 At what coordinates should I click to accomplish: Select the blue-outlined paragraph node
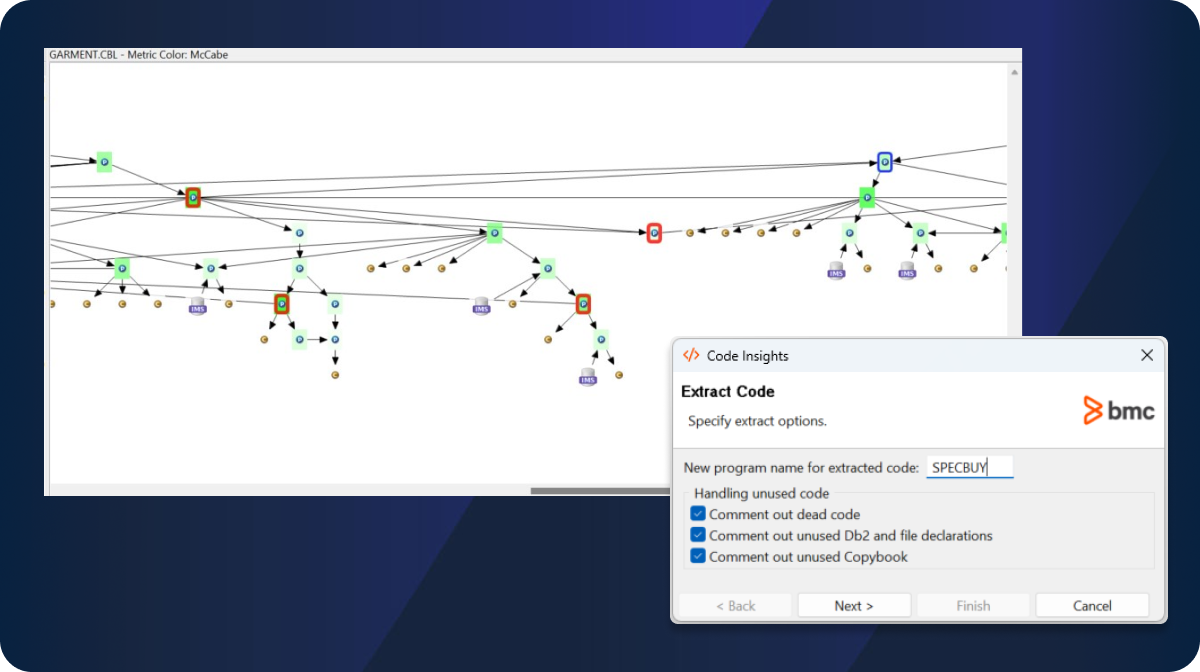pos(884,161)
